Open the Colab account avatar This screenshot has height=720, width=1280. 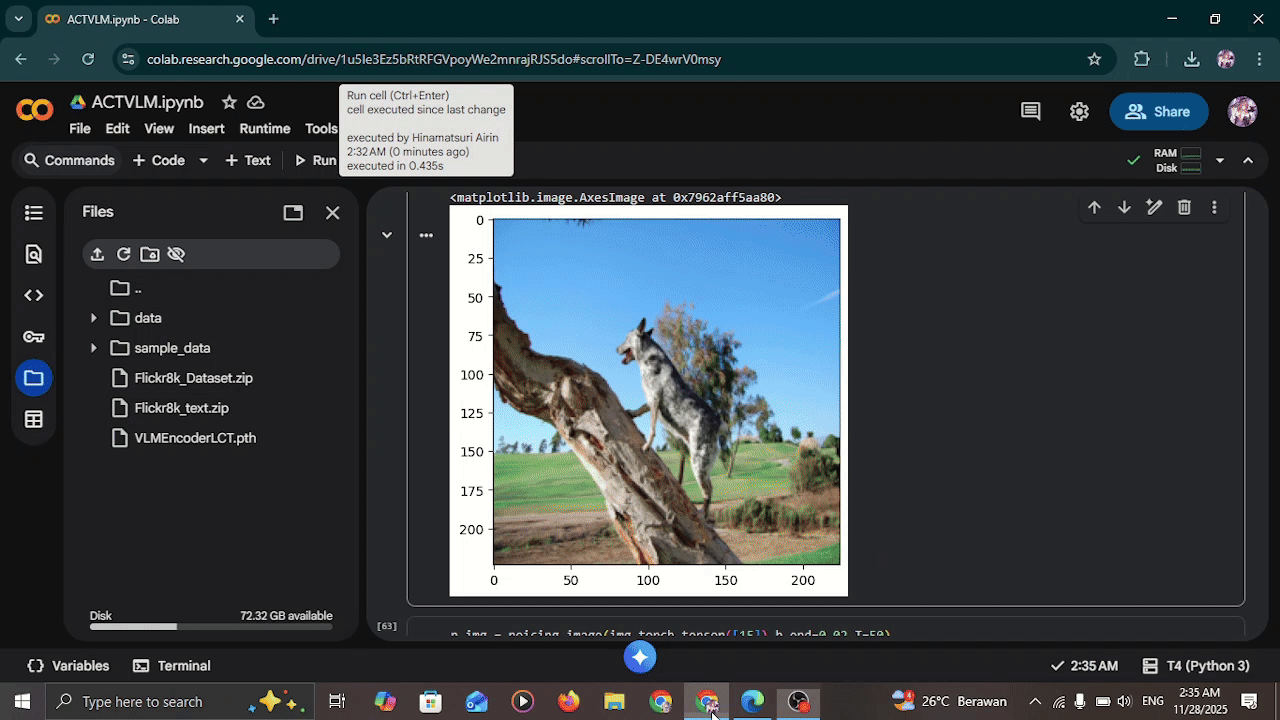pyautogui.click(x=1242, y=111)
